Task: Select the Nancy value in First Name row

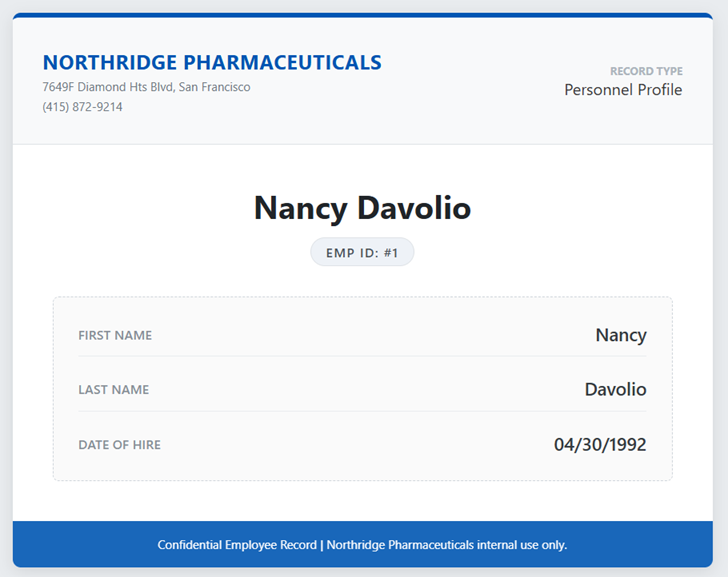Action: click(x=620, y=335)
